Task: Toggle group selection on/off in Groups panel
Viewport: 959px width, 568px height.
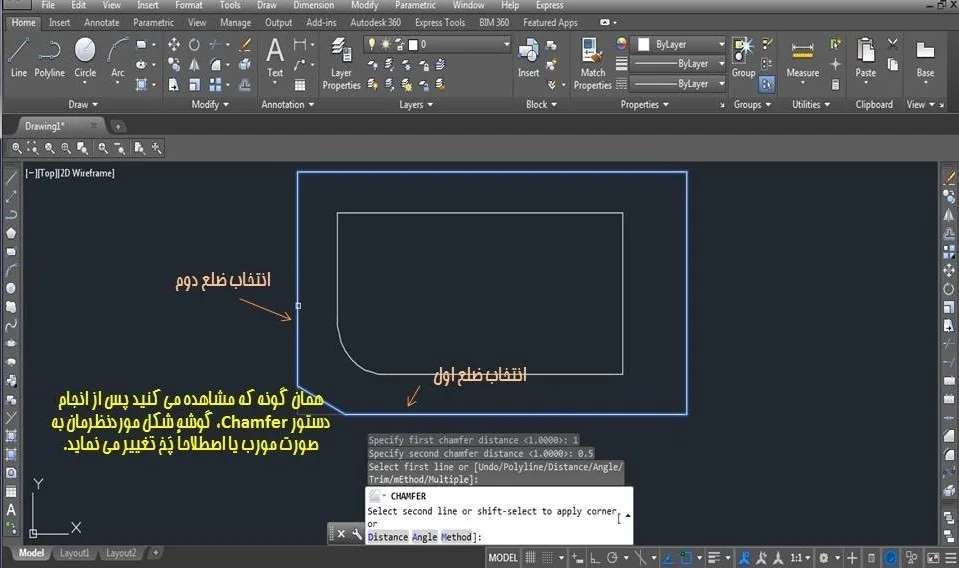Action: click(766, 84)
